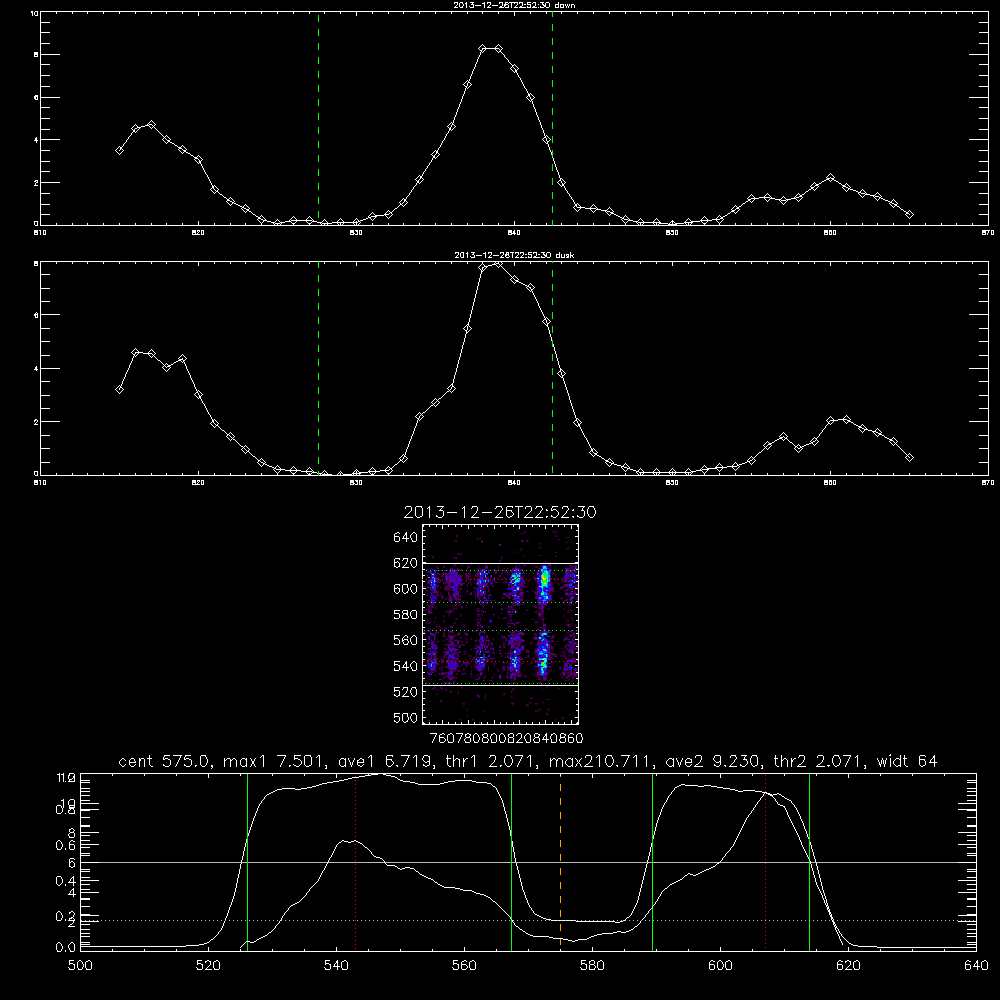
Task: Select the rightmost diamond marker on dusk curve
Action: tap(909, 457)
